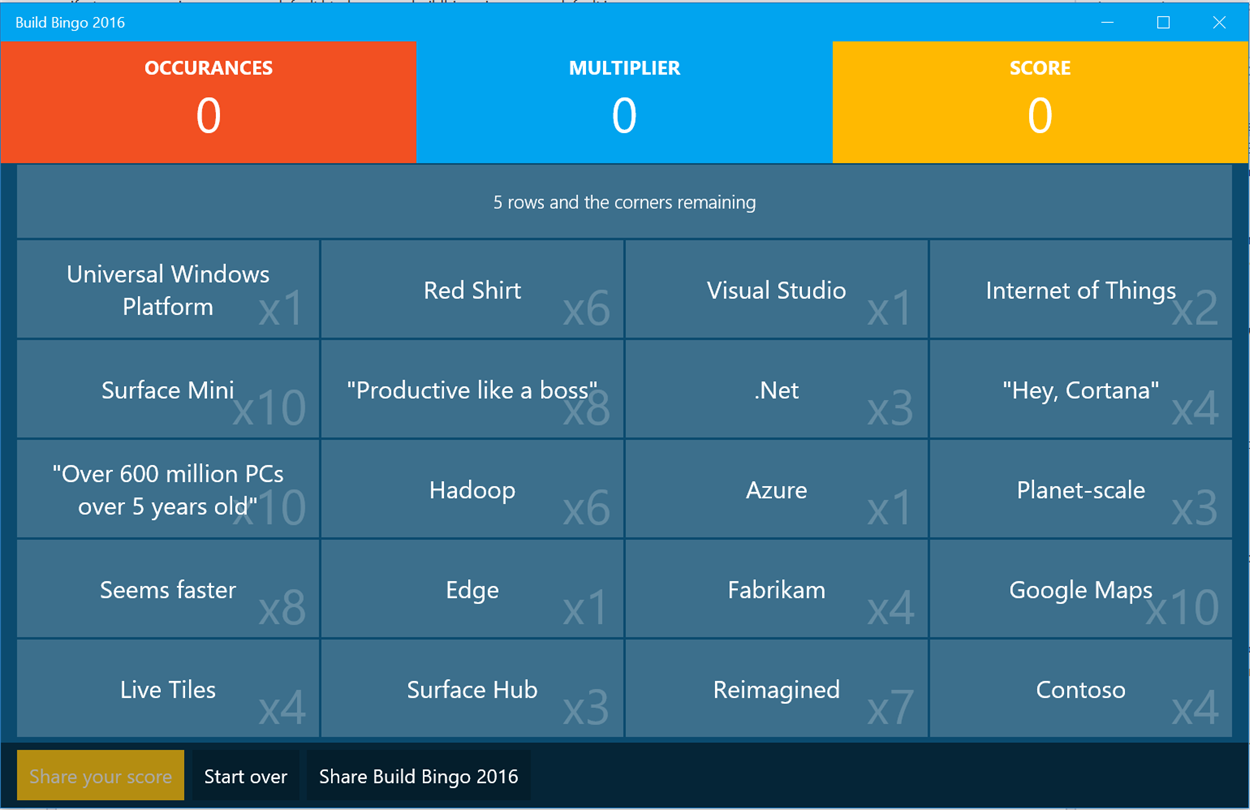The height and width of the screenshot is (810, 1250).
Task: Mark Surface Mini as heard
Action: [x=168, y=390]
